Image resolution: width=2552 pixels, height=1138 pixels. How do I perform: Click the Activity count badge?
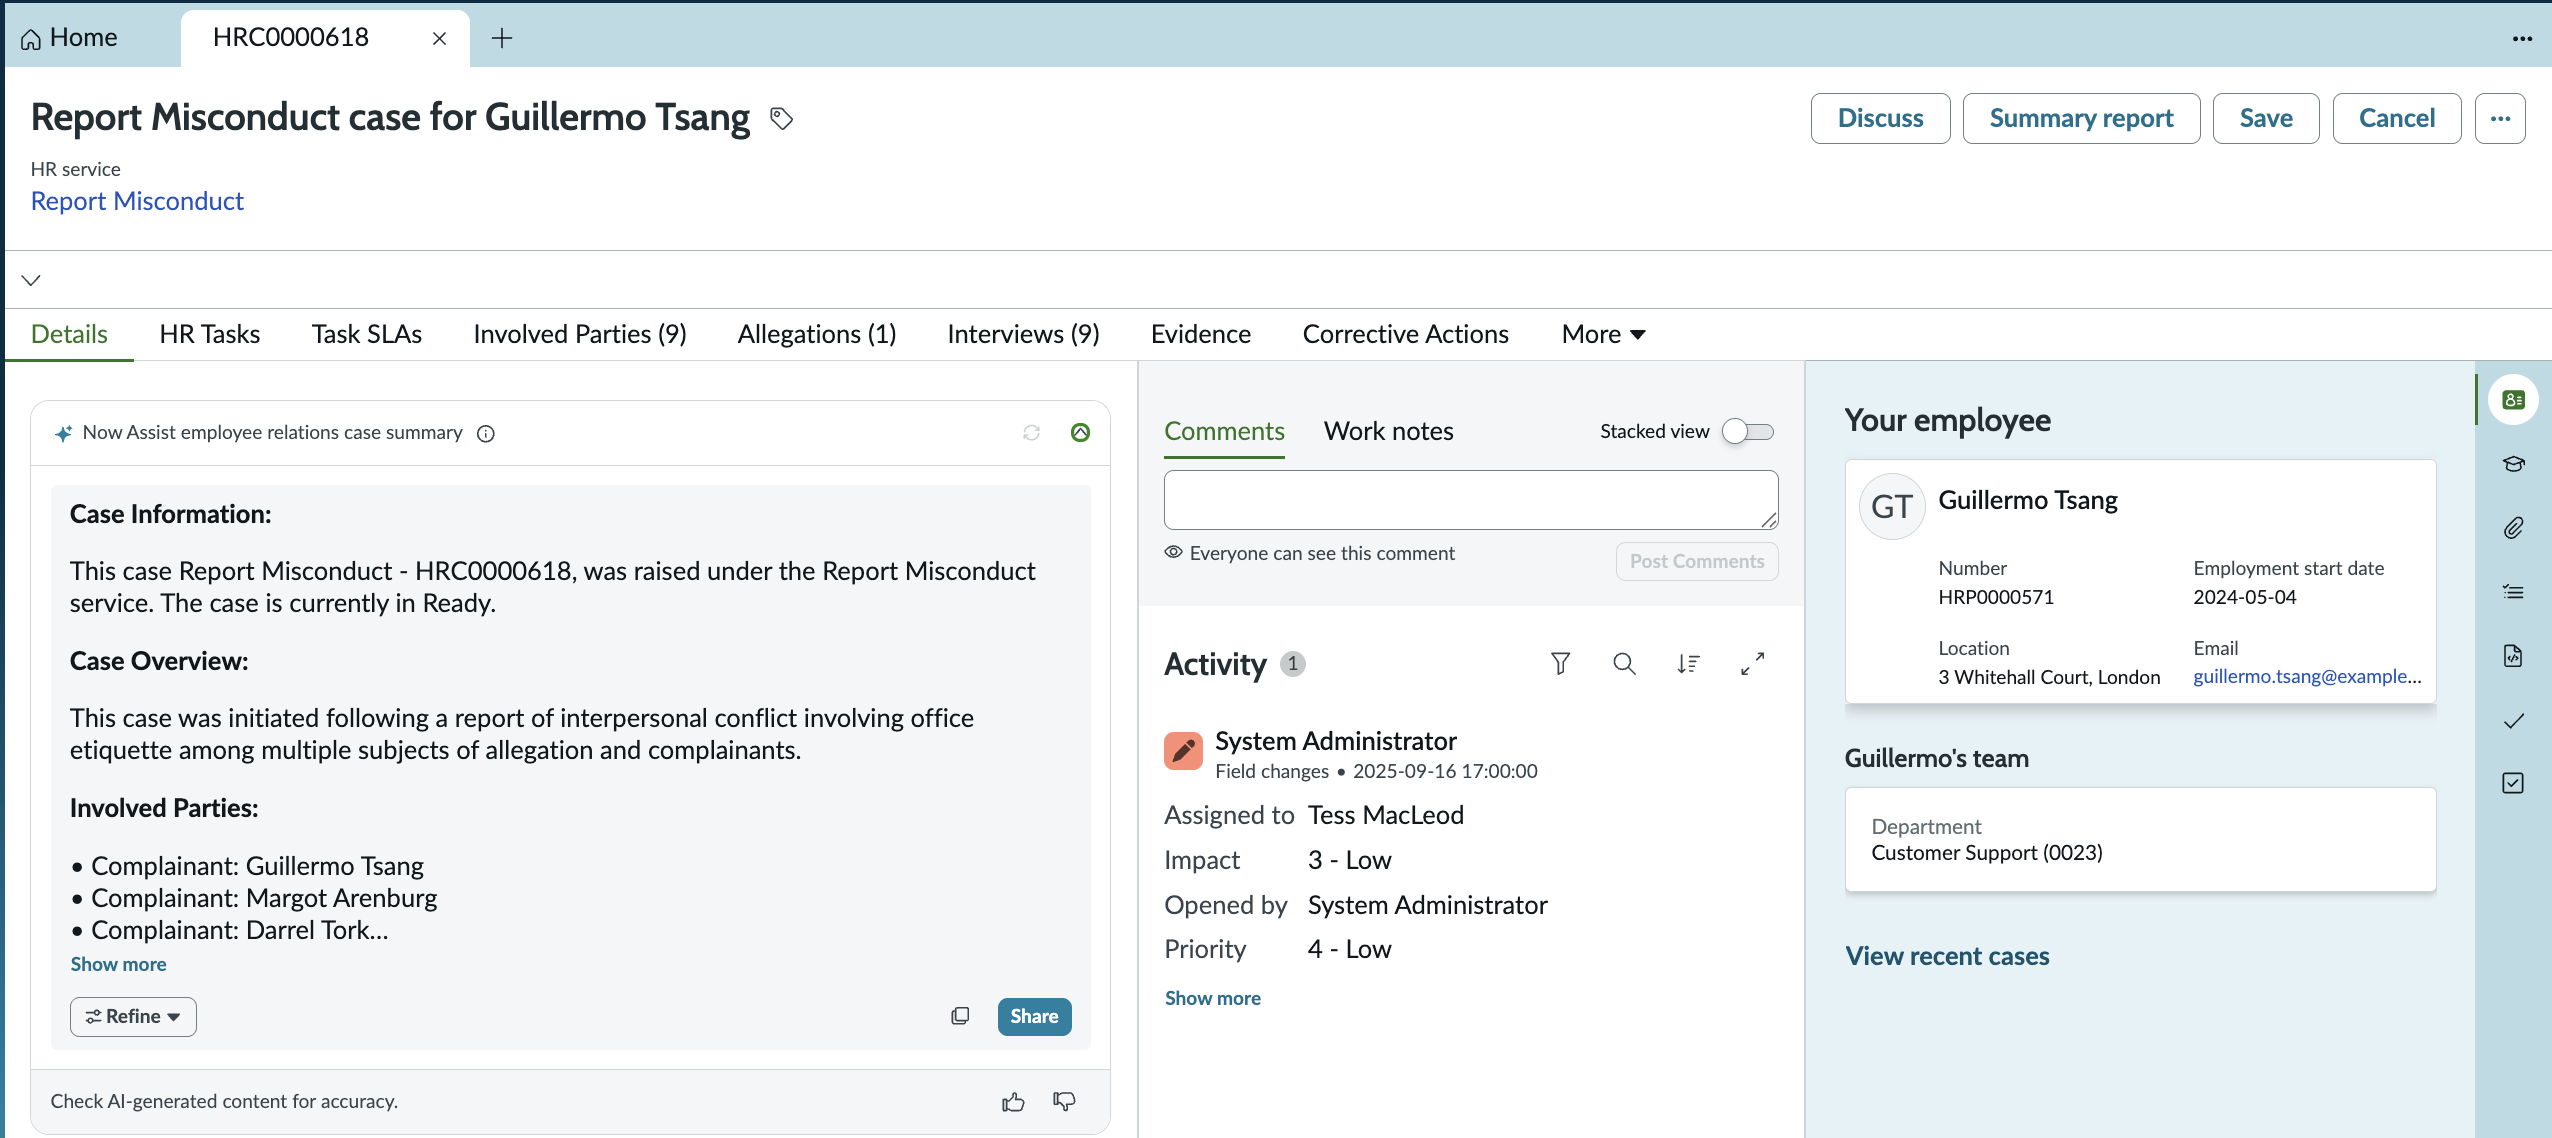coord(1292,663)
